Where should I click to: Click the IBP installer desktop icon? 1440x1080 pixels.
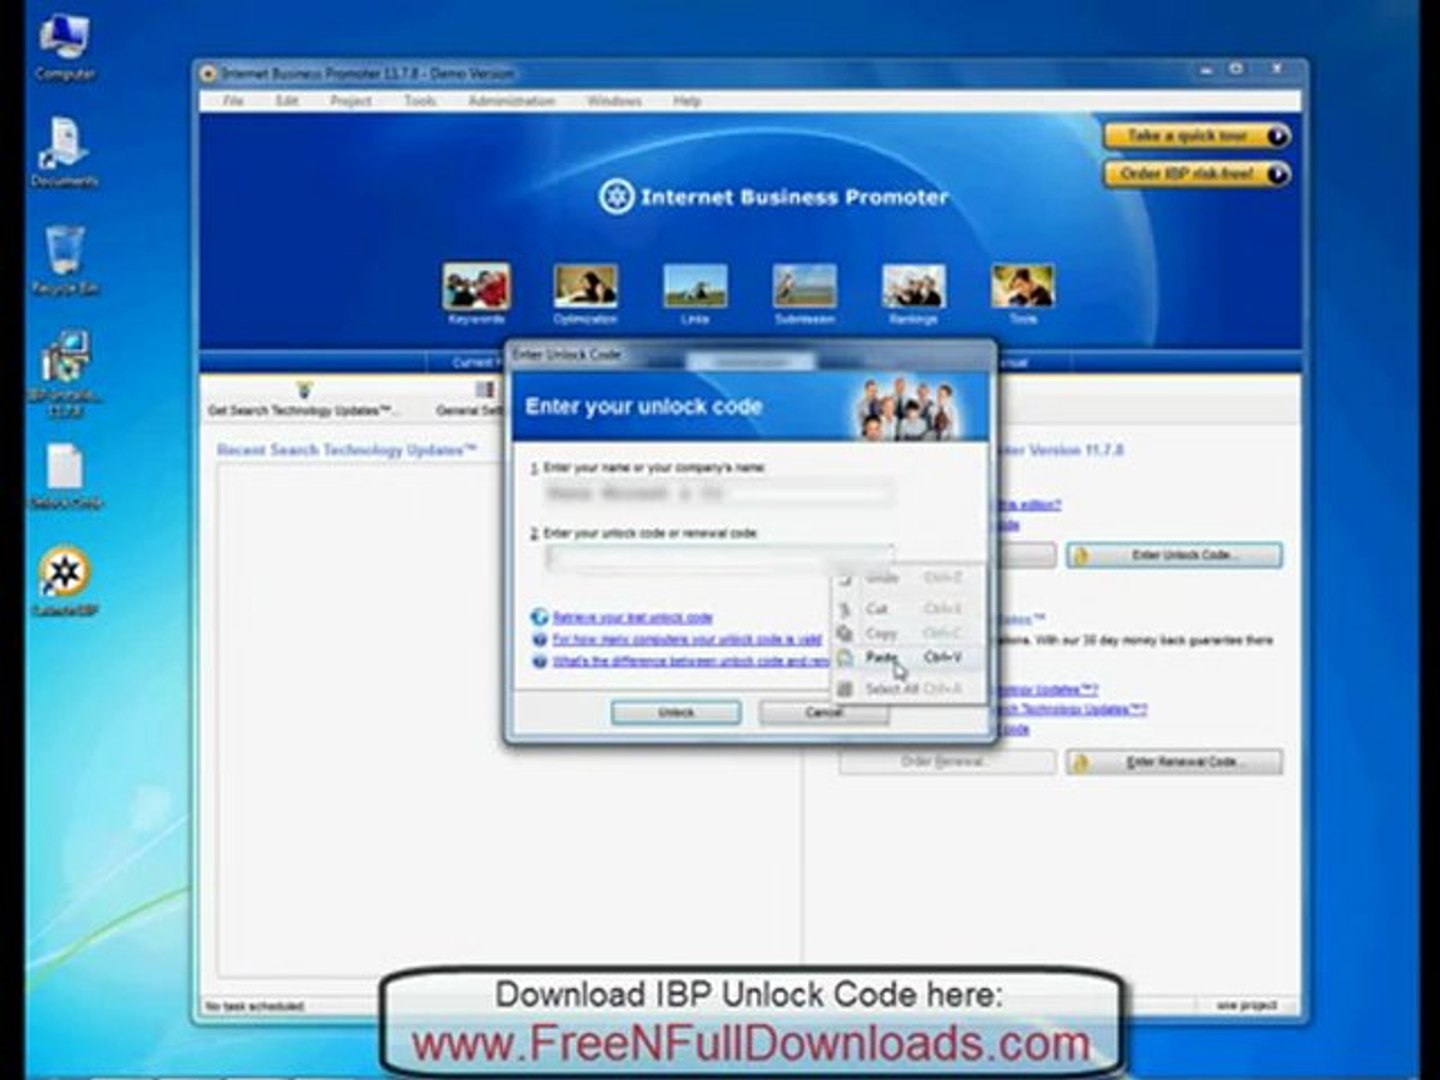click(65, 373)
